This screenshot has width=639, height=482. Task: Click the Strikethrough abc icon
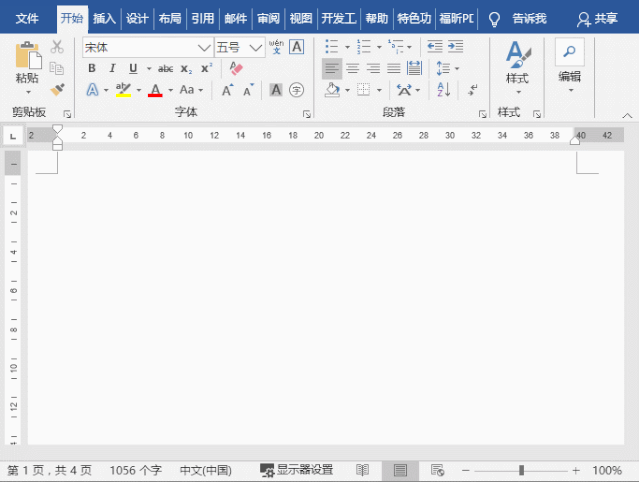[165, 68]
